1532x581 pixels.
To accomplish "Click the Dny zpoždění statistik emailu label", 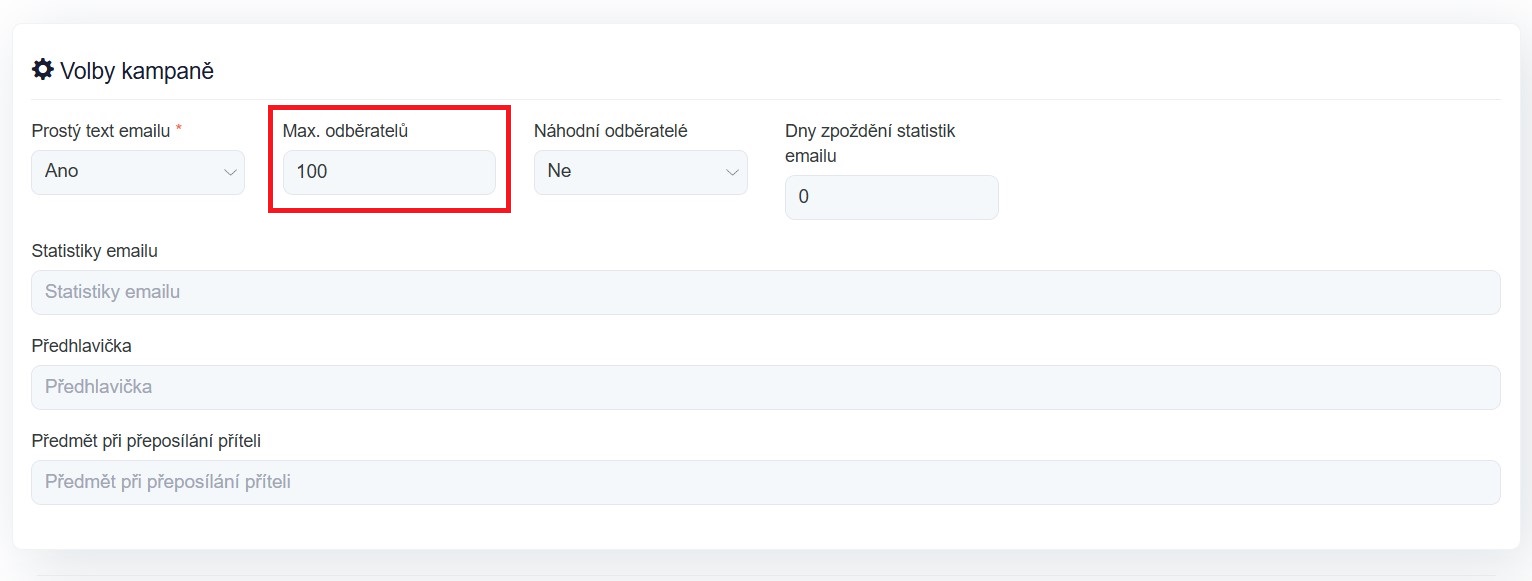I will pos(870,144).
